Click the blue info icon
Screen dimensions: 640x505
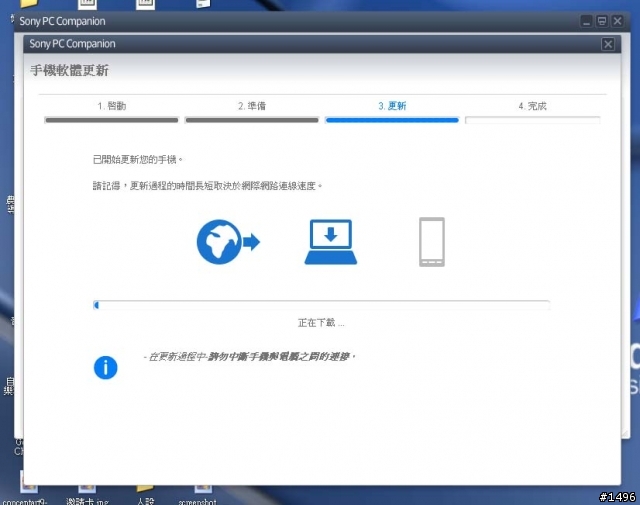pos(106,367)
